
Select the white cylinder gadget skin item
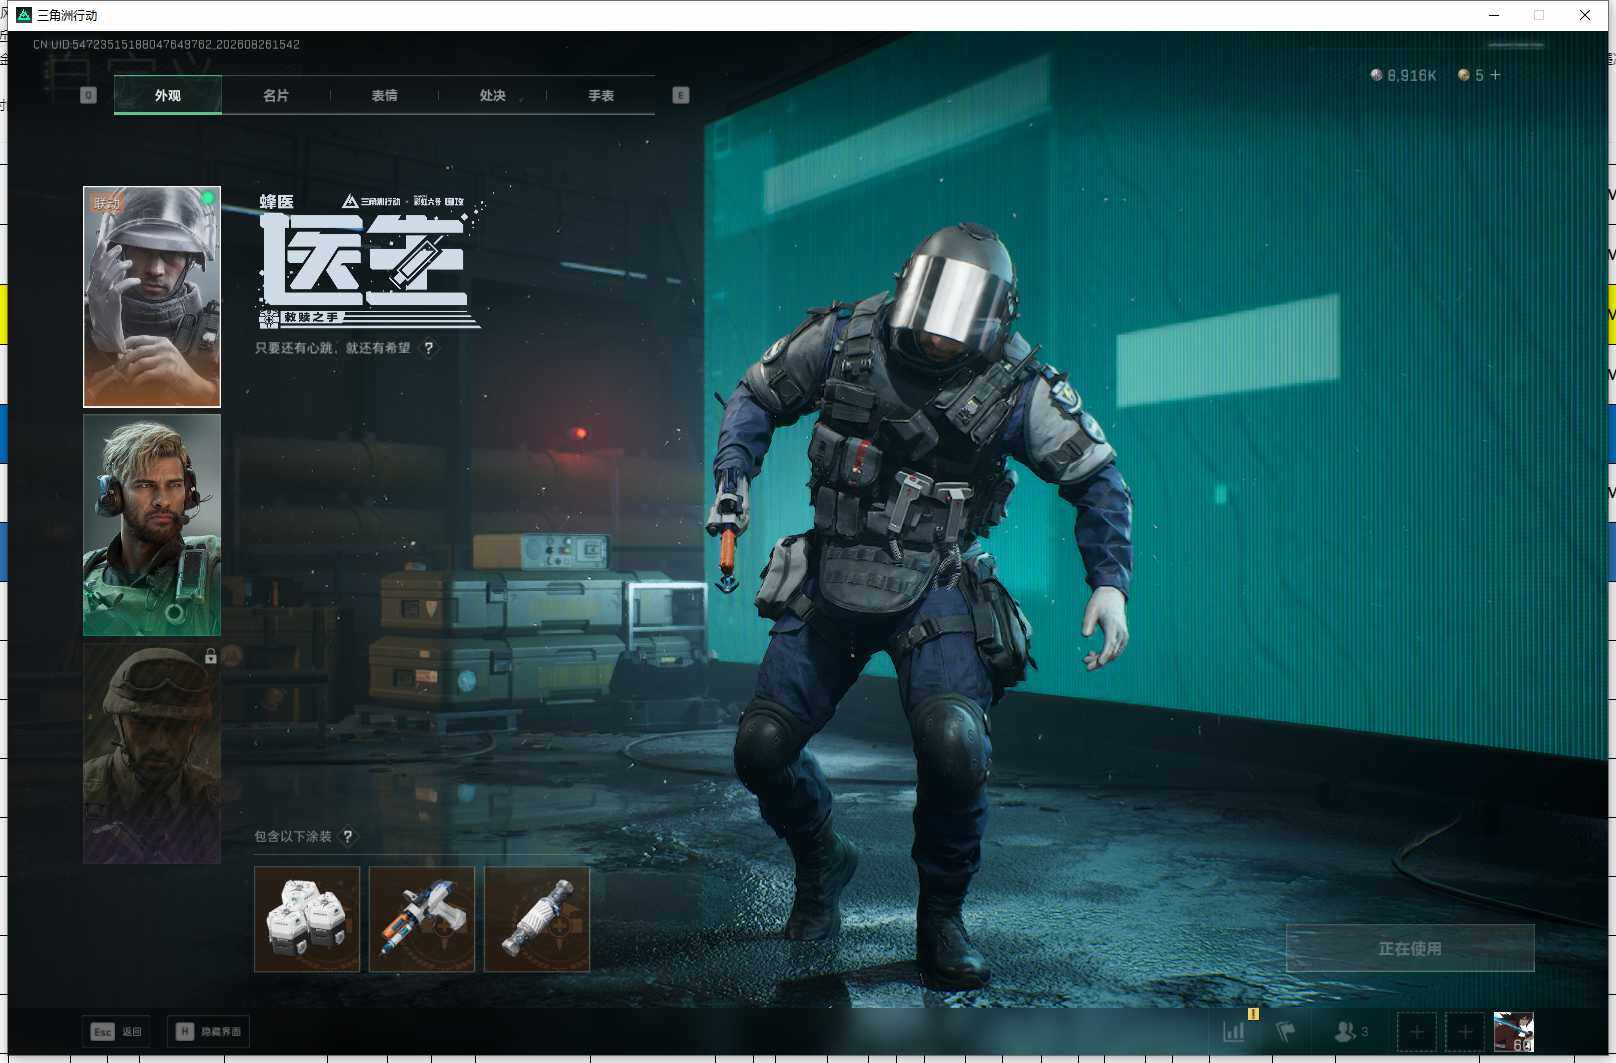pyautogui.click(x=537, y=919)
